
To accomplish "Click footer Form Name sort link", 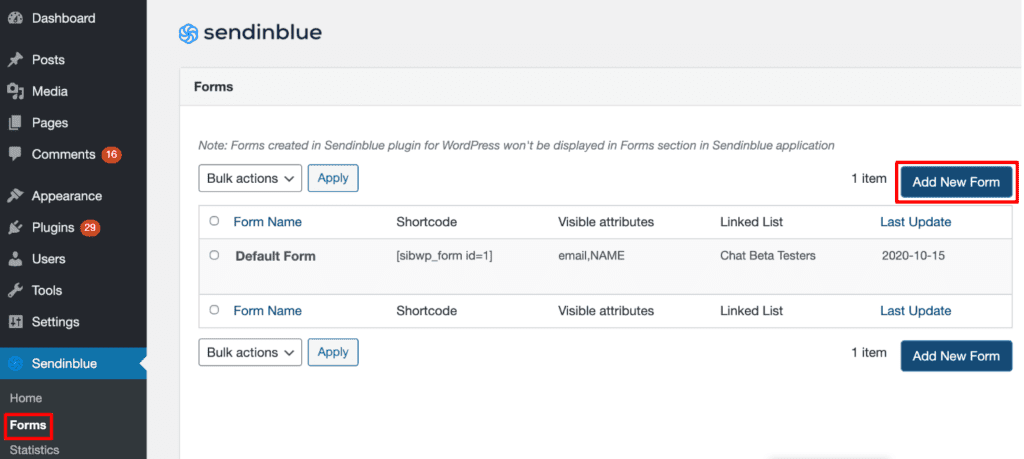I will pos(268,311).
